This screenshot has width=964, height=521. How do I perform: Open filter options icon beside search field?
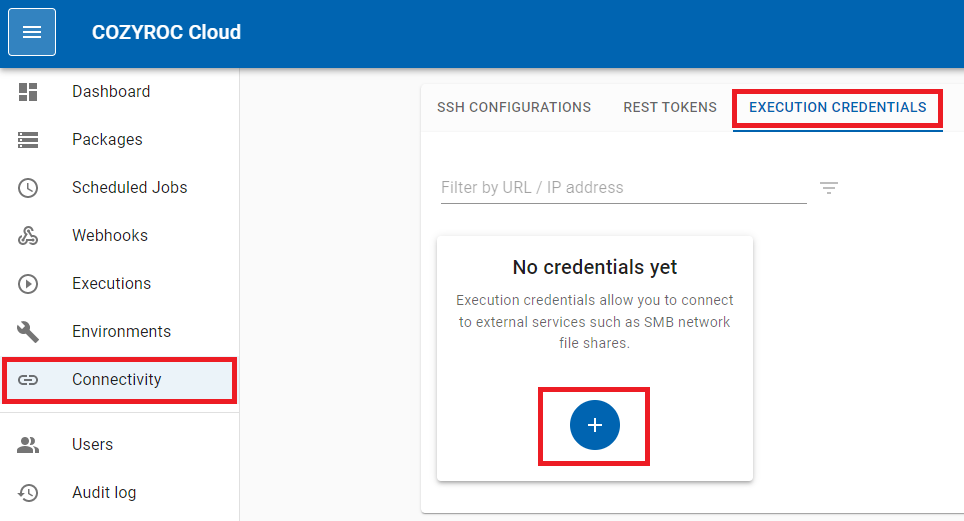coord(828,188)
